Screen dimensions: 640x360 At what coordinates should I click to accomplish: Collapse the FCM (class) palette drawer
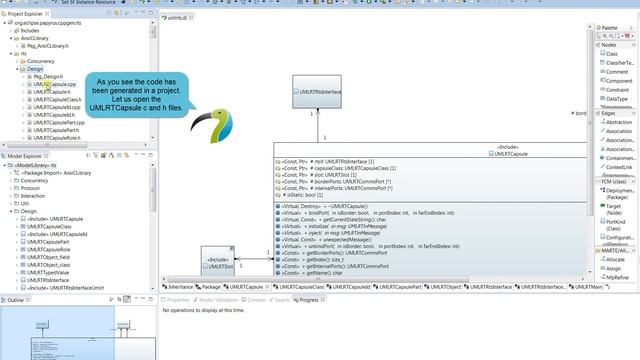click(615, 181)
